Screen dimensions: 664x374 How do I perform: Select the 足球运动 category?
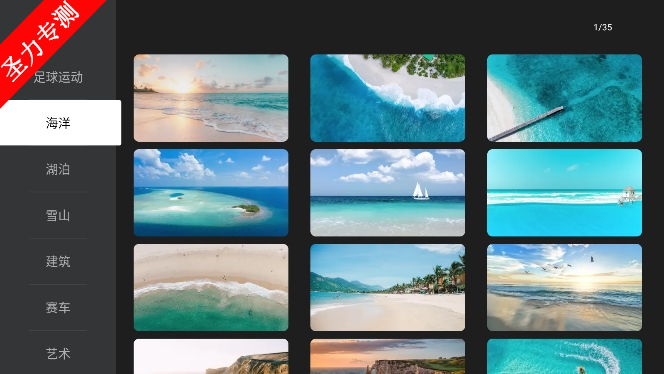click(58, 77)
